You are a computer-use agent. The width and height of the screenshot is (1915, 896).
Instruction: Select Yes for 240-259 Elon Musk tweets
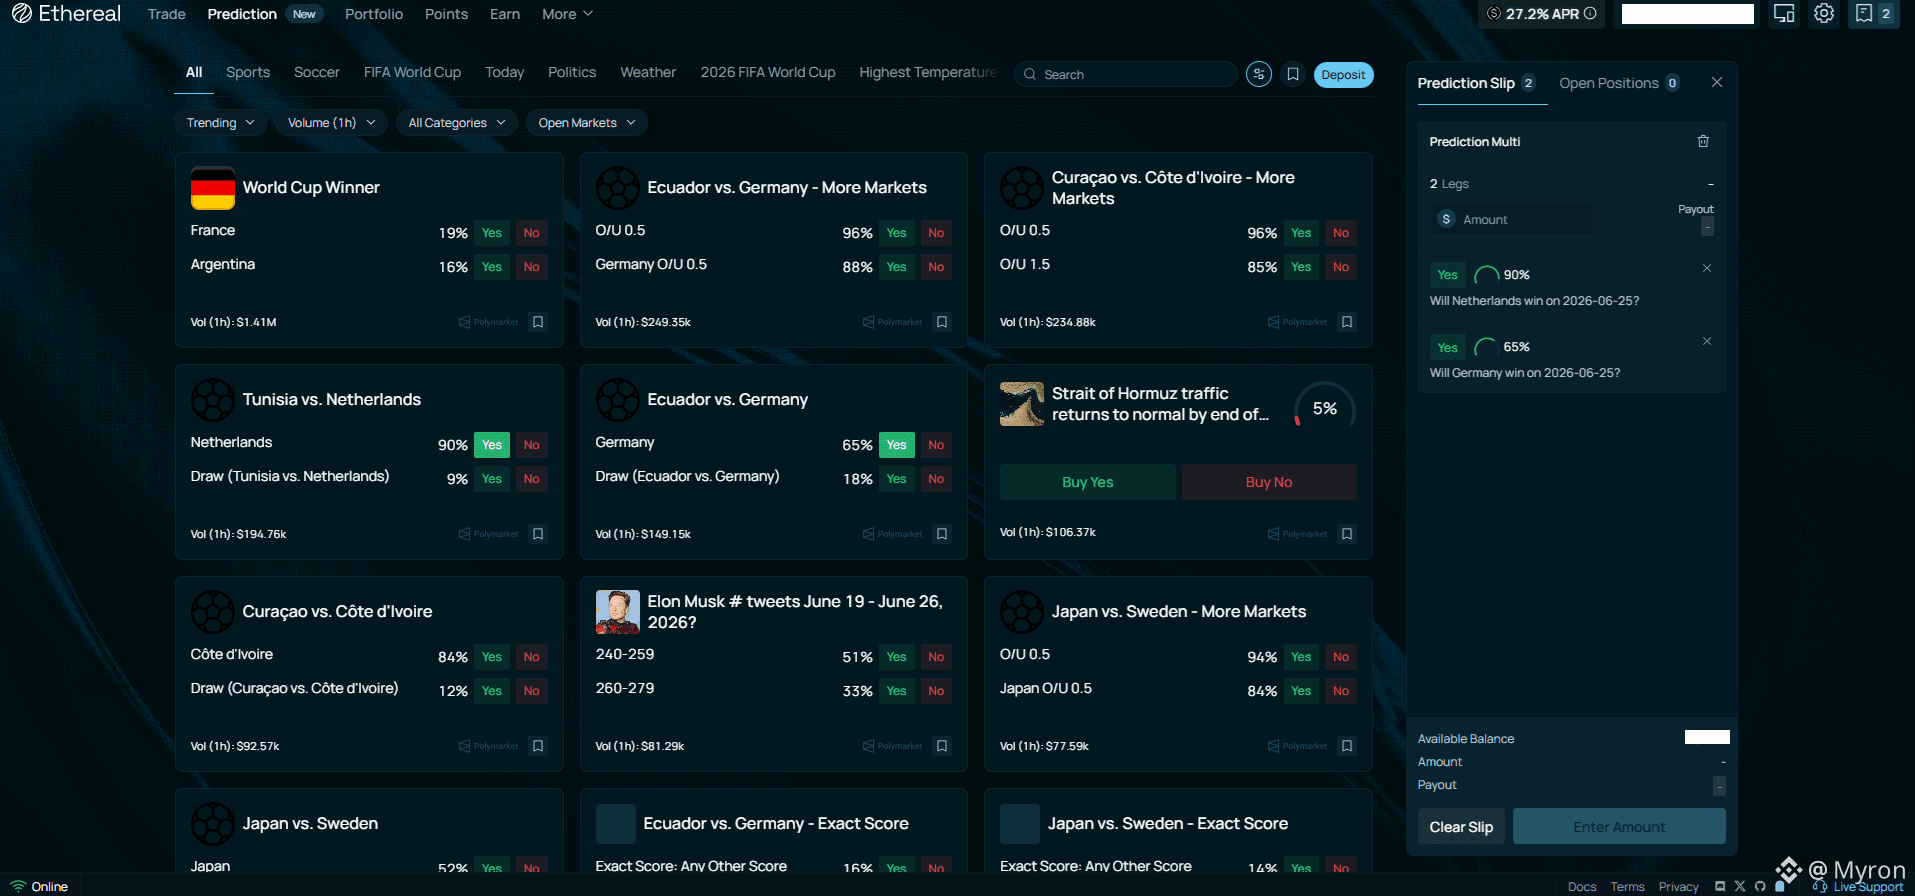tap(897, 657)
